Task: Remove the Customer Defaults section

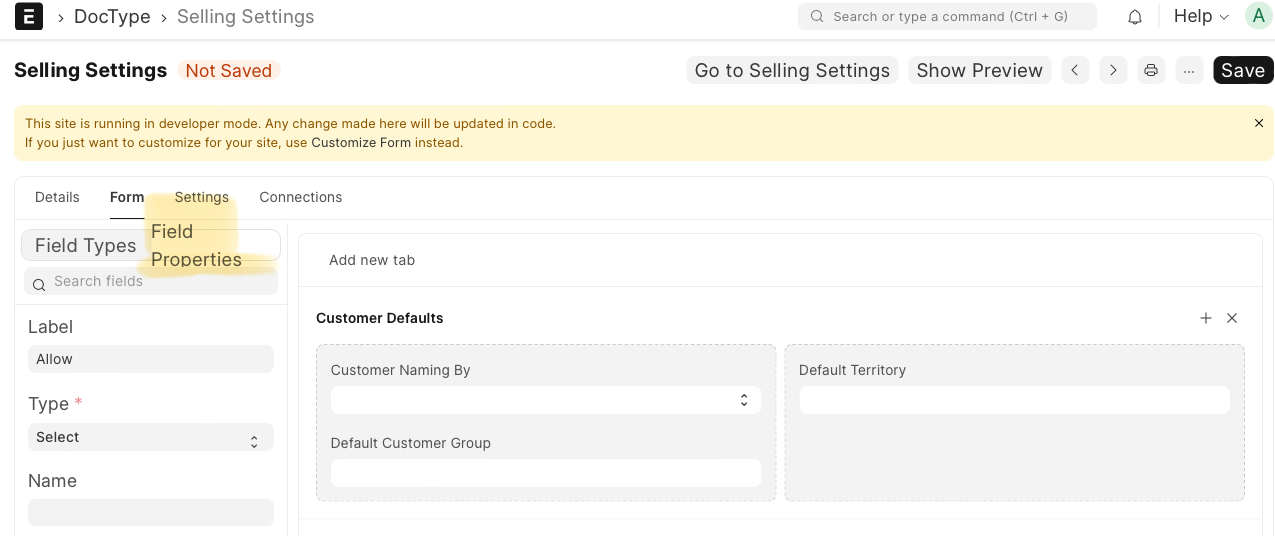Action: click(x=1232, y=318)
